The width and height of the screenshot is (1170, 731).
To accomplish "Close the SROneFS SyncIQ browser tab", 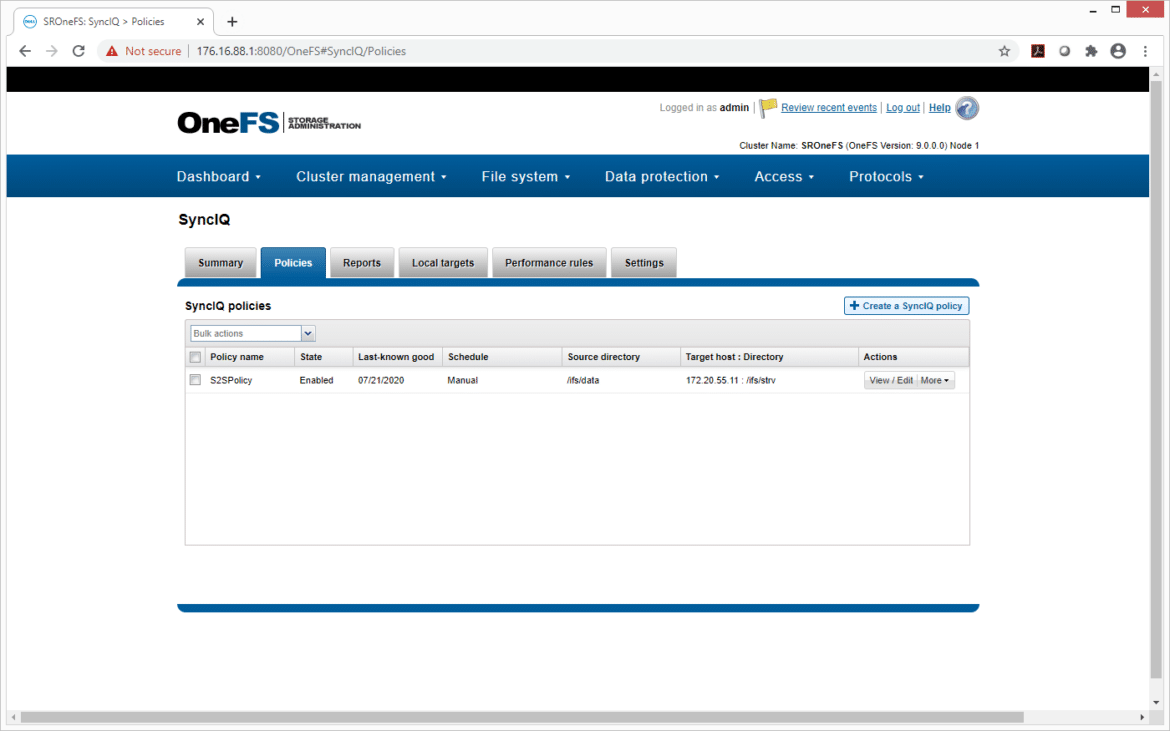I will 200,22.
